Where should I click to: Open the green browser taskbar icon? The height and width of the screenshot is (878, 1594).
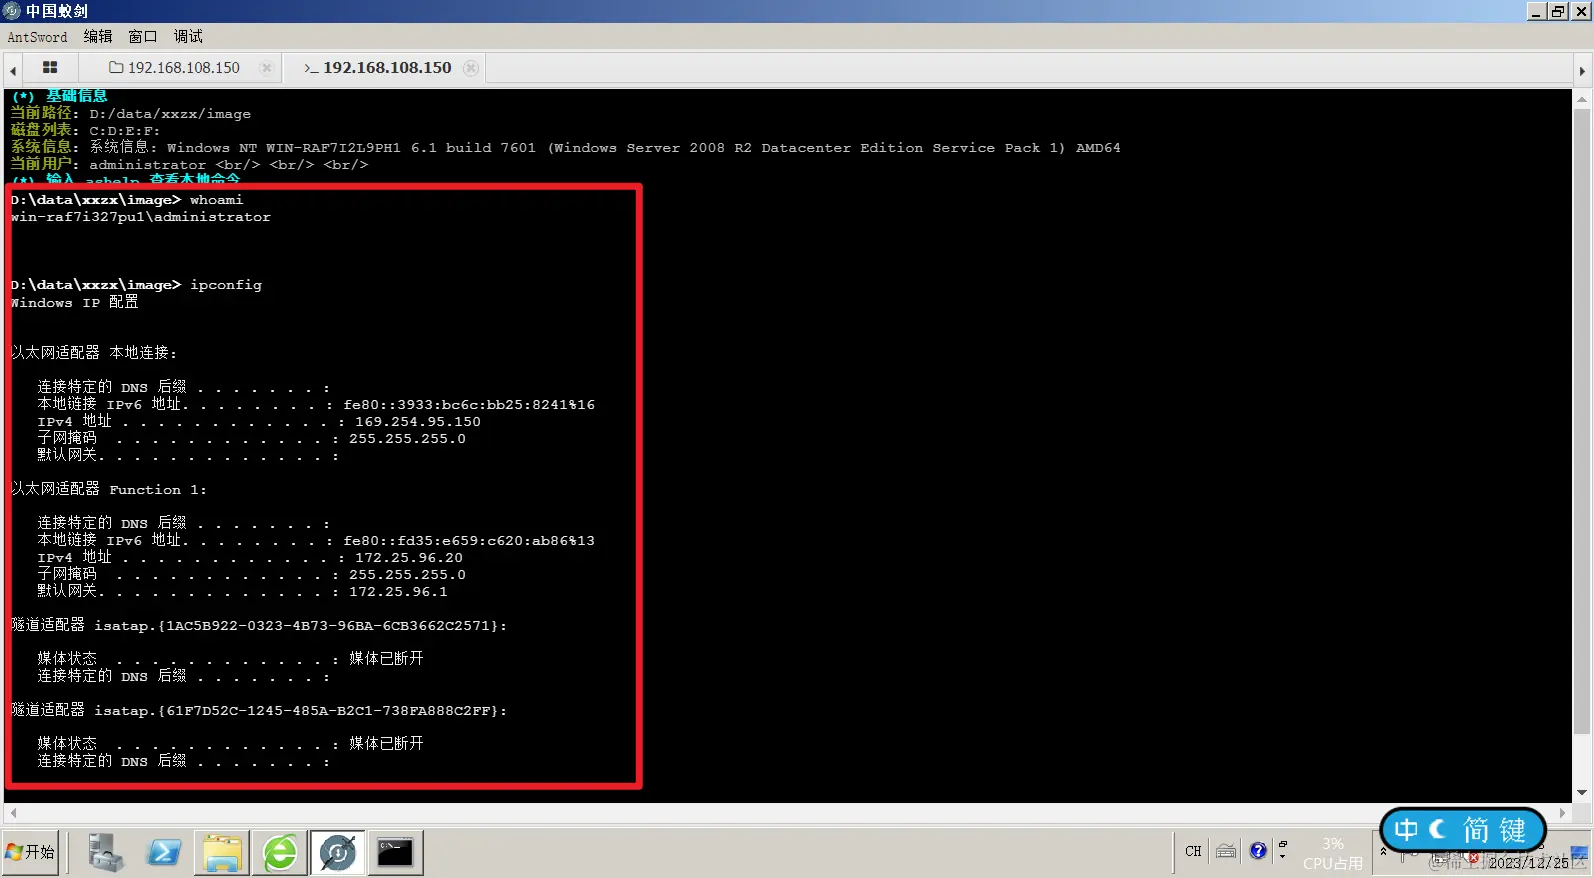click(x=280, y=853)
